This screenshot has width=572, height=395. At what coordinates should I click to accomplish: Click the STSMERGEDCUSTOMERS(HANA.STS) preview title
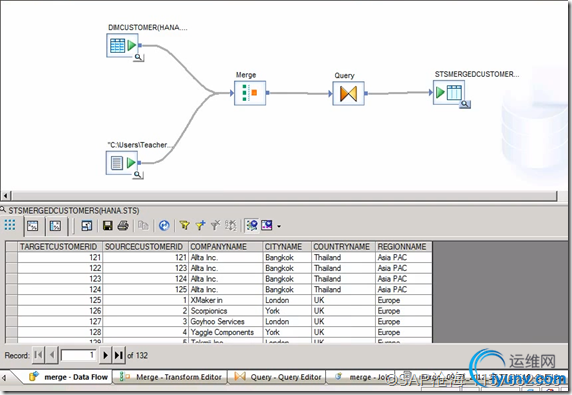74,211
